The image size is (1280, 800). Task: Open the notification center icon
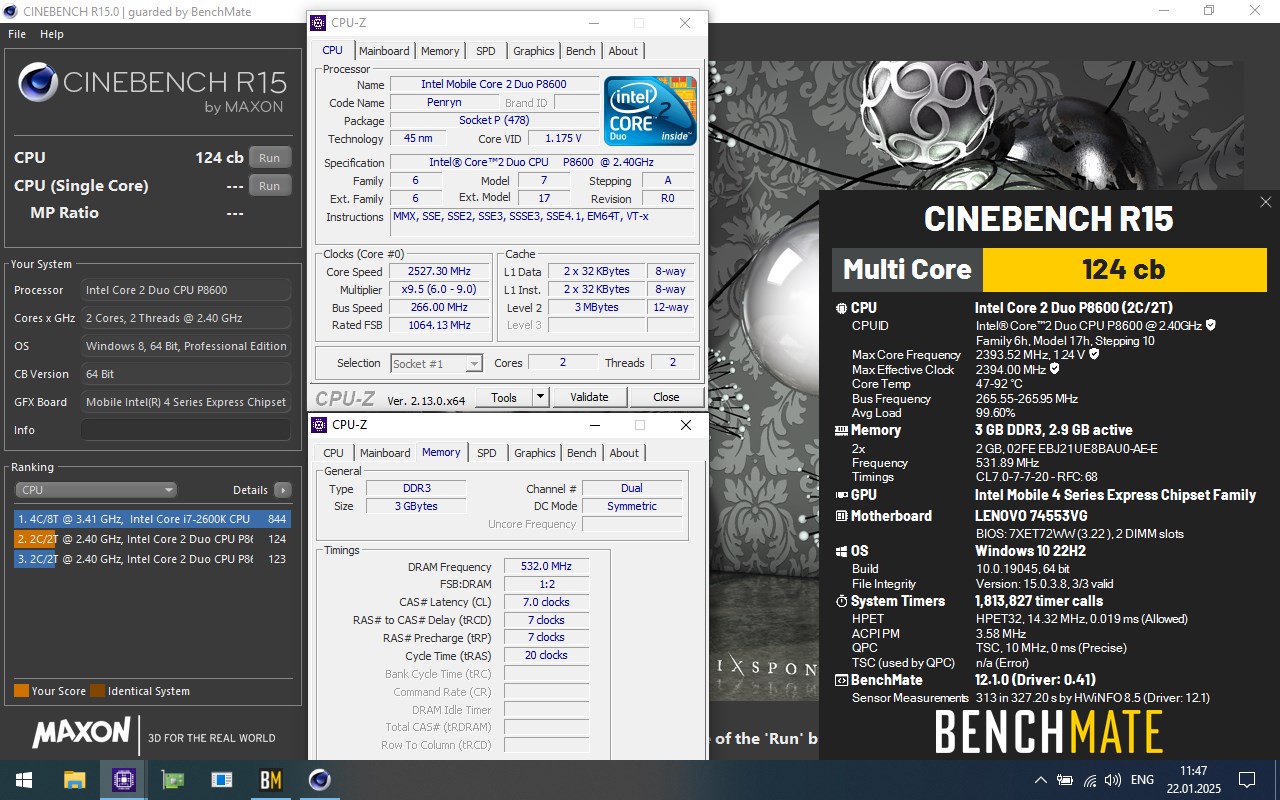pos(1247,780)
